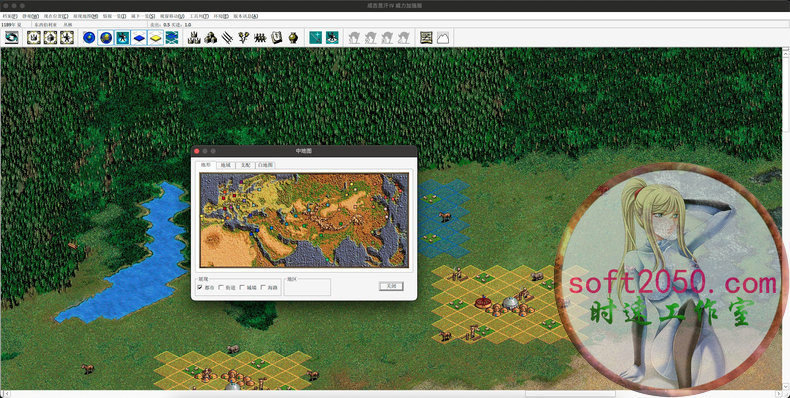Click the group of people toolbar icon

click(x=260, y=38)
